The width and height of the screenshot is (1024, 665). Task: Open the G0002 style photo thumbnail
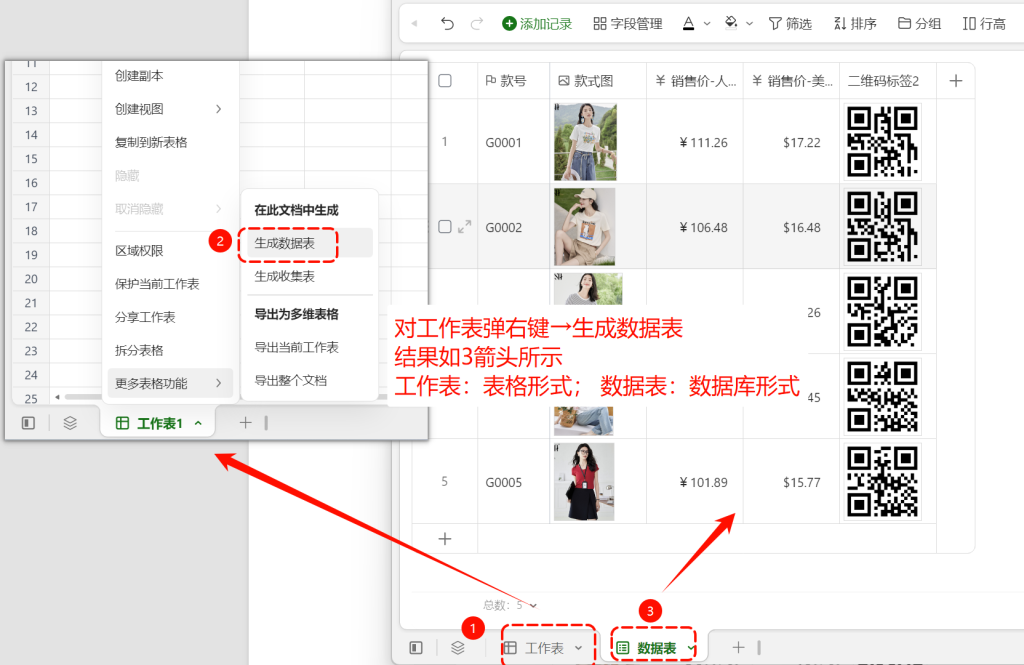[x=584, y=227]
